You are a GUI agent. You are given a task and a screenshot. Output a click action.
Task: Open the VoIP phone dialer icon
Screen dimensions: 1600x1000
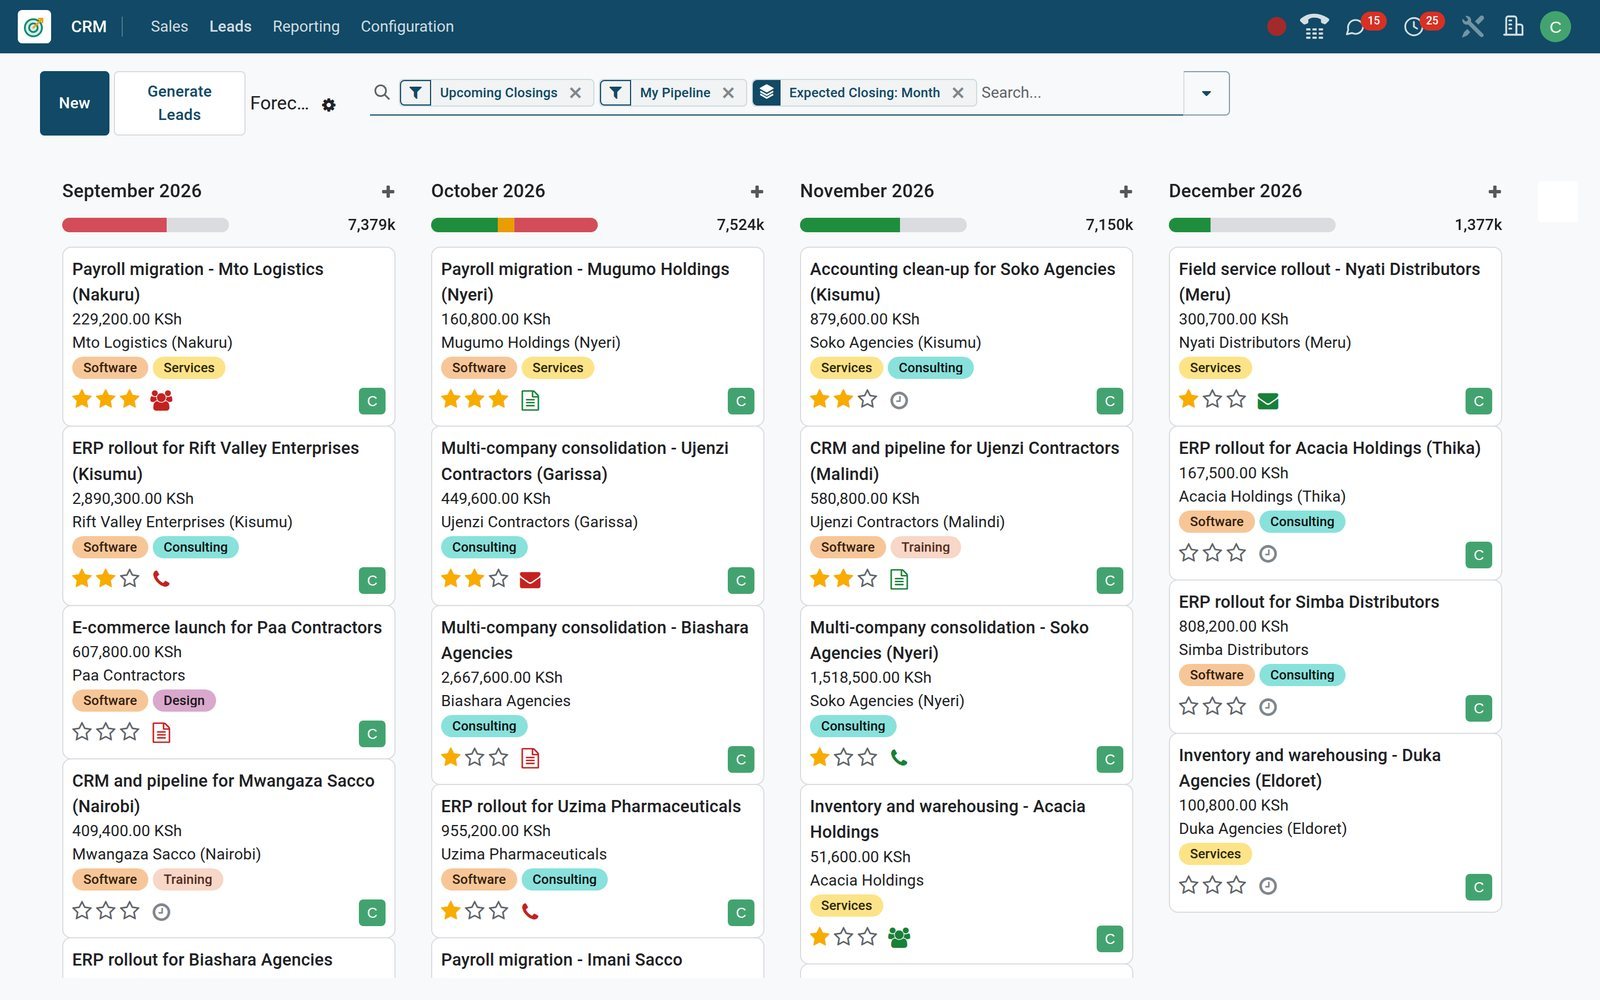tap(1314, 27)
